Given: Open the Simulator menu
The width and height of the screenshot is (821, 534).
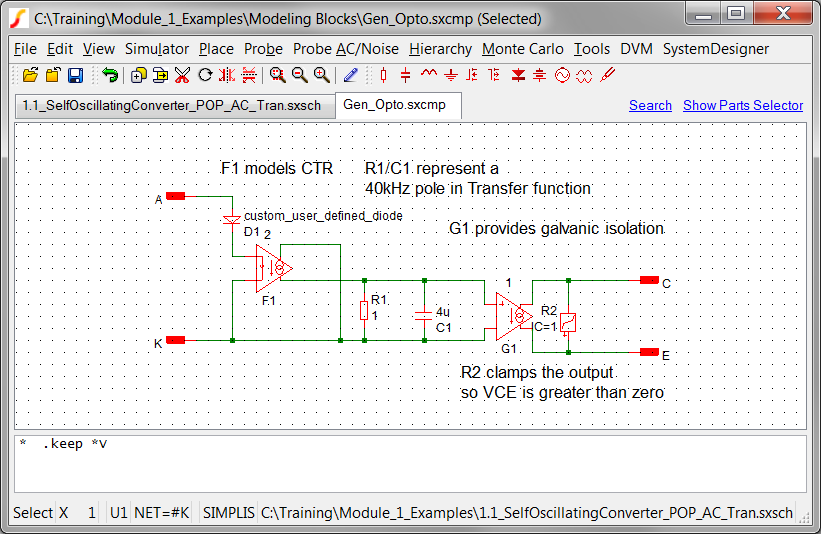Looking at the screenshot, I should click(x=156, y=49).
